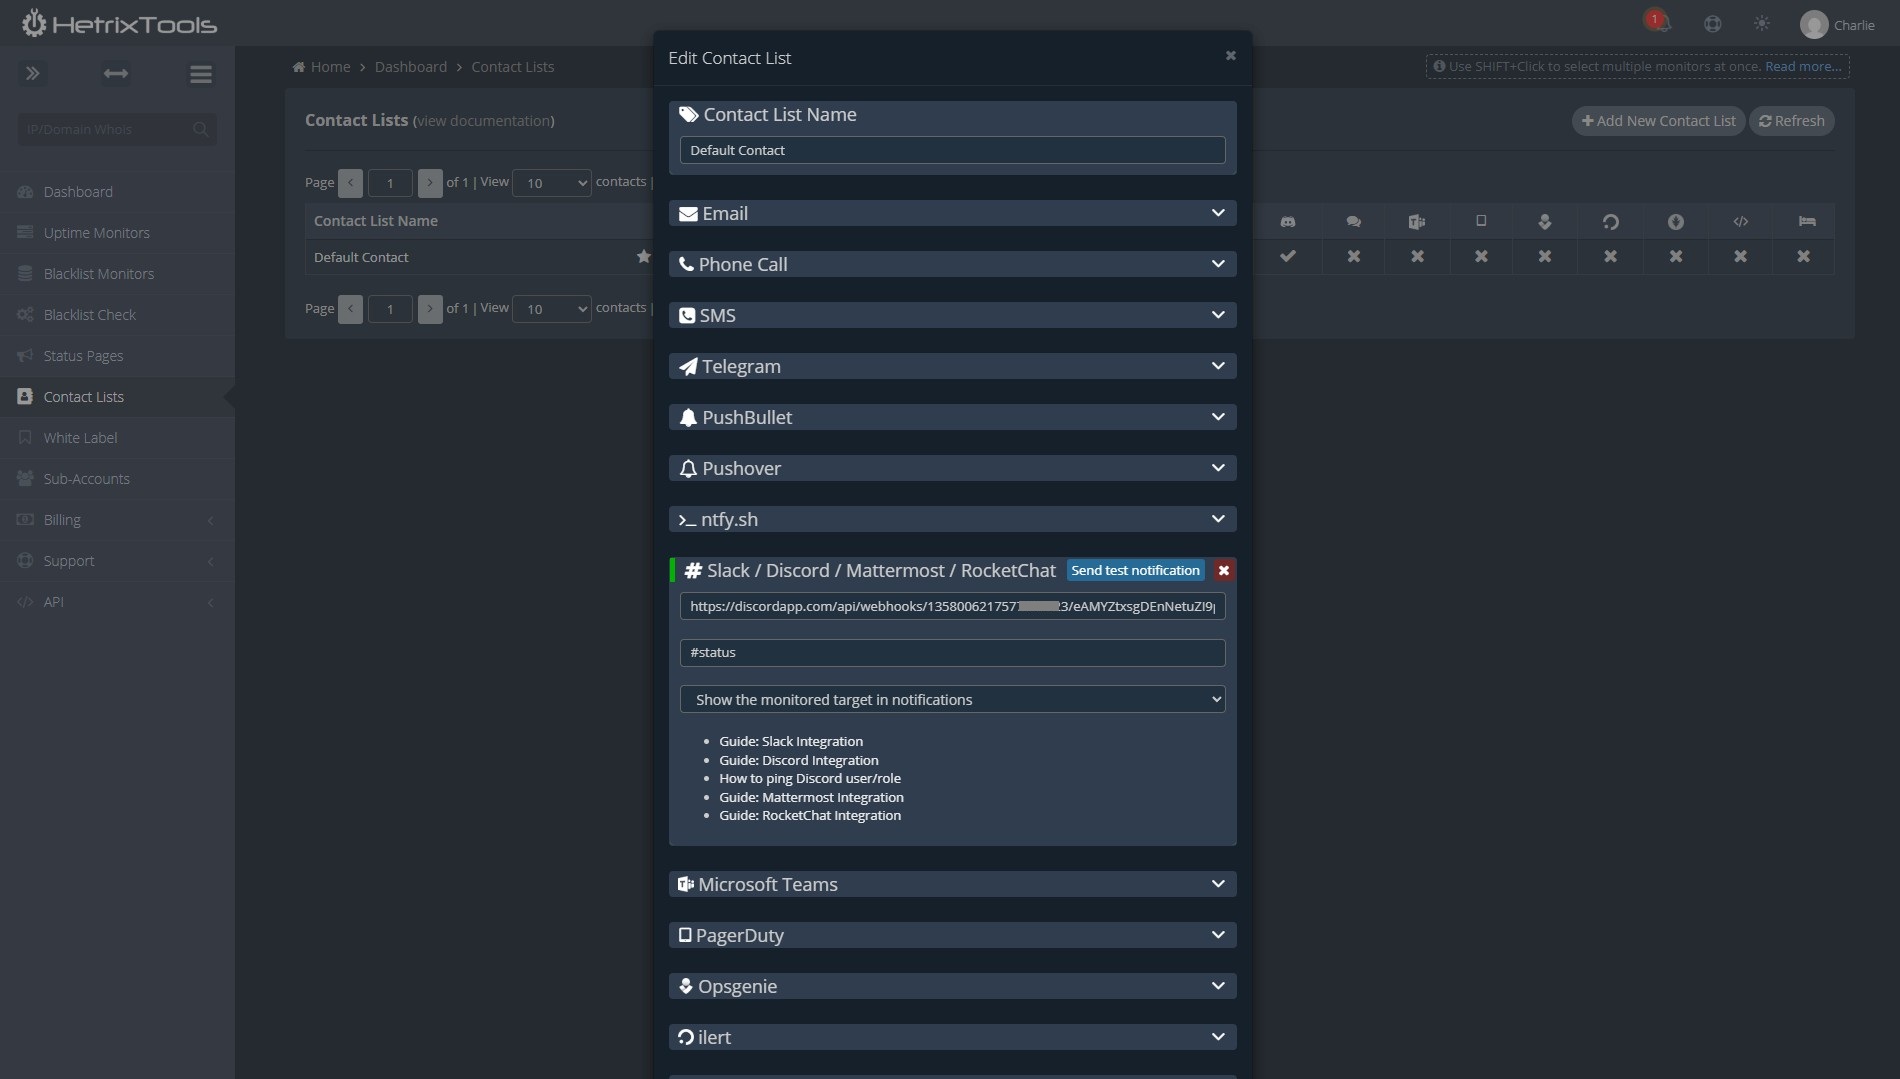Click the star icon on Default Contact row
1900x1079 pixels.
pos(643,257)
